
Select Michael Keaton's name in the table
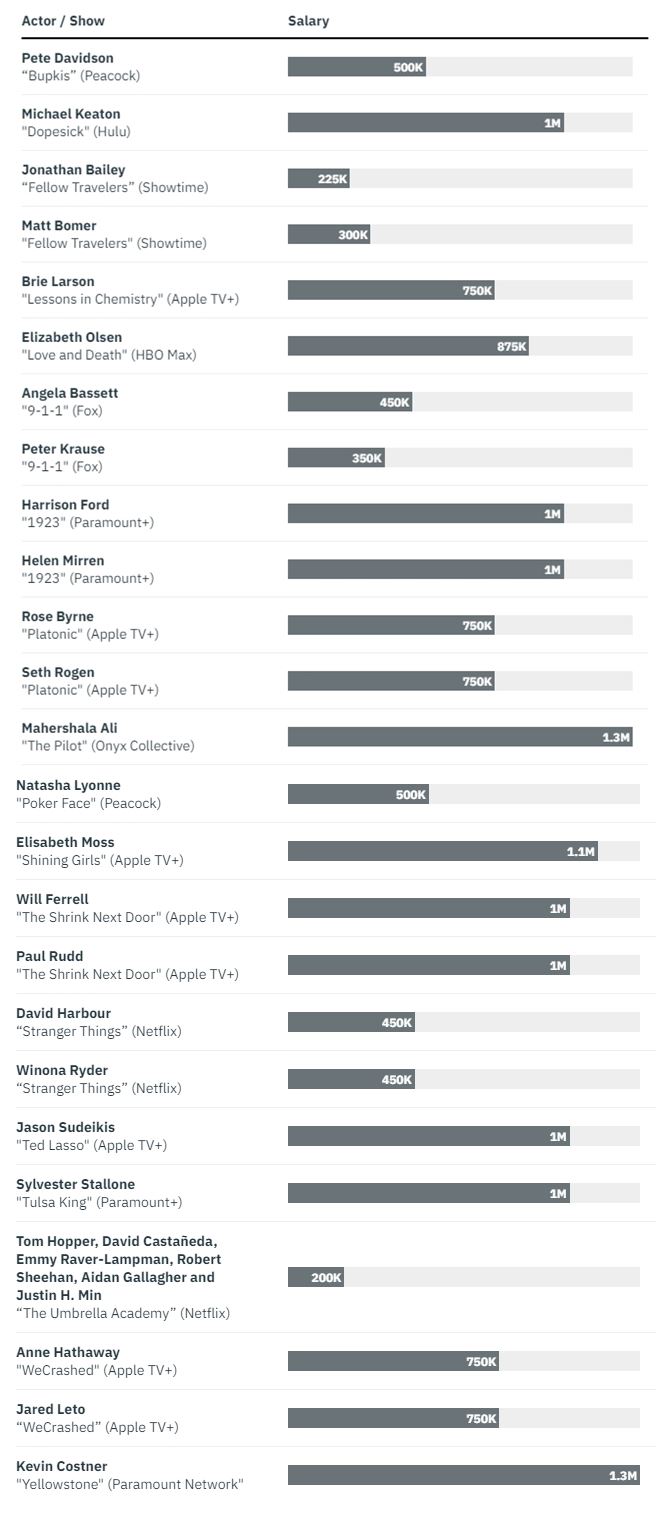click(x=71, y=114)
